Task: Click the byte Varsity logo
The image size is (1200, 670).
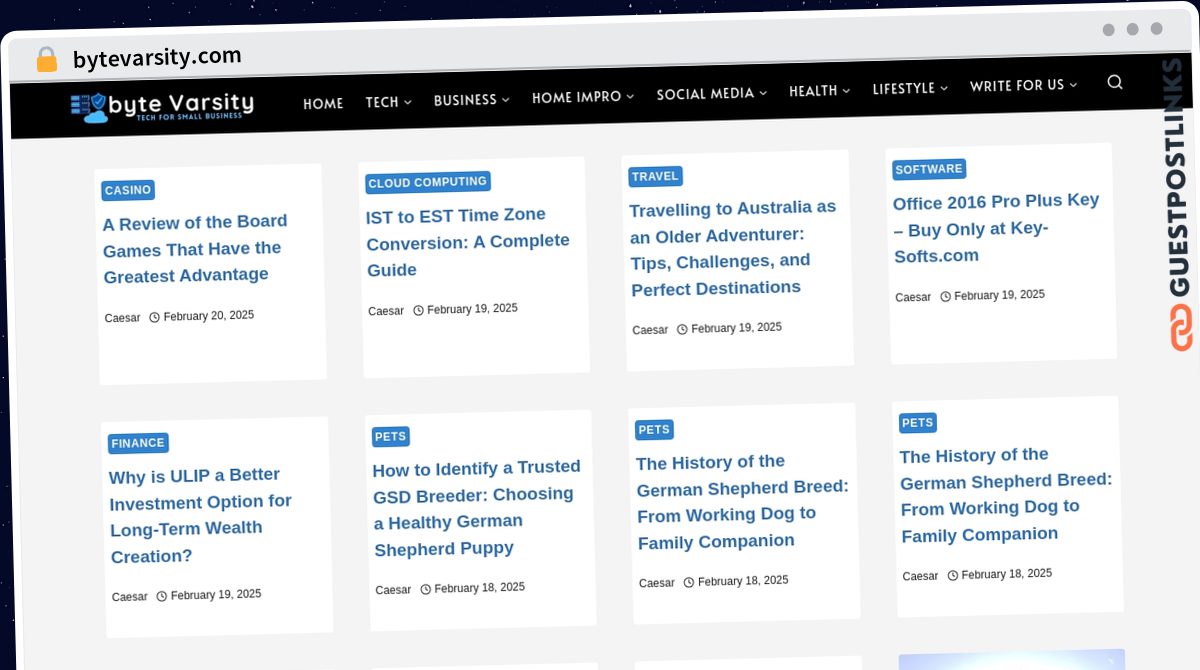Action: 163,106
